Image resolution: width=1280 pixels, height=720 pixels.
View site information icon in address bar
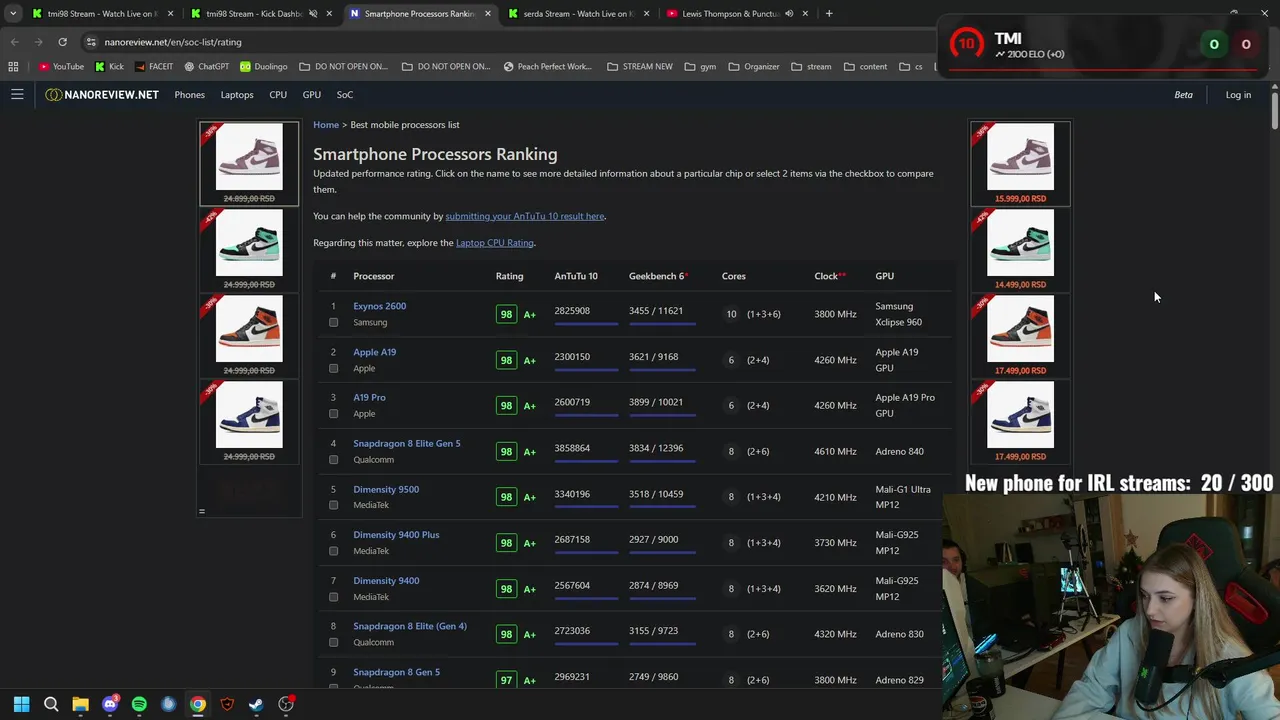point(91,42)
